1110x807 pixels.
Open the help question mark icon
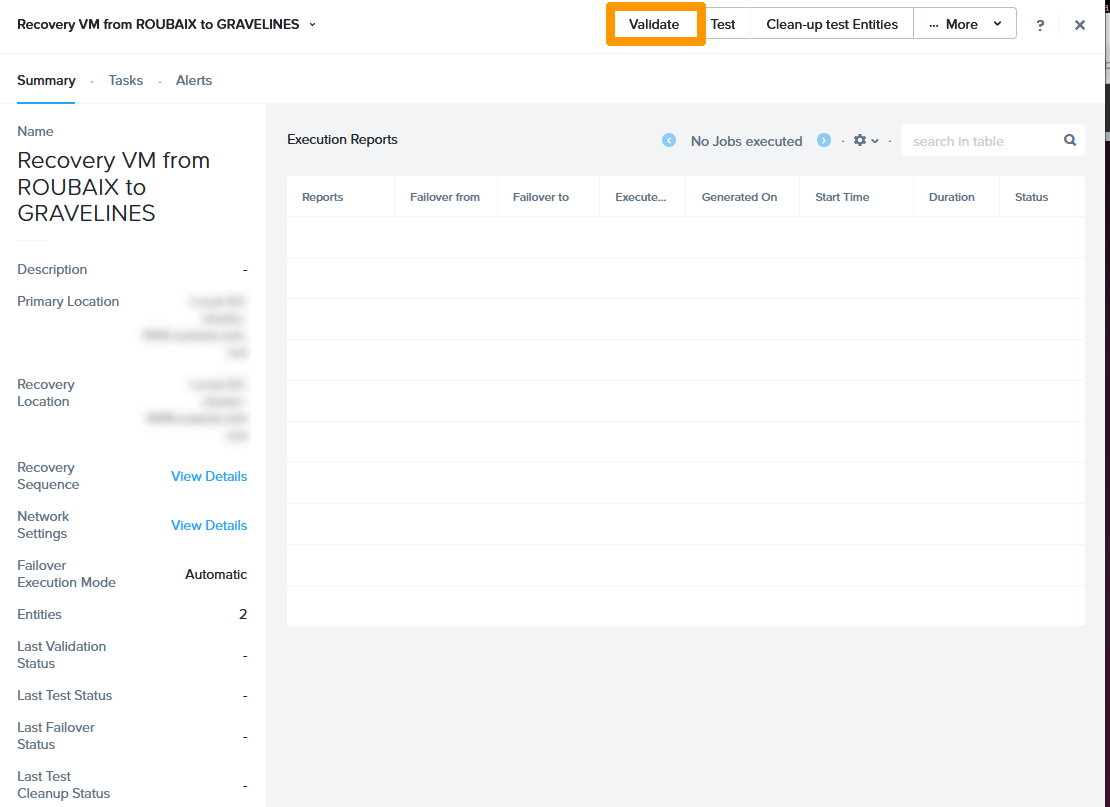point(1040,25)
